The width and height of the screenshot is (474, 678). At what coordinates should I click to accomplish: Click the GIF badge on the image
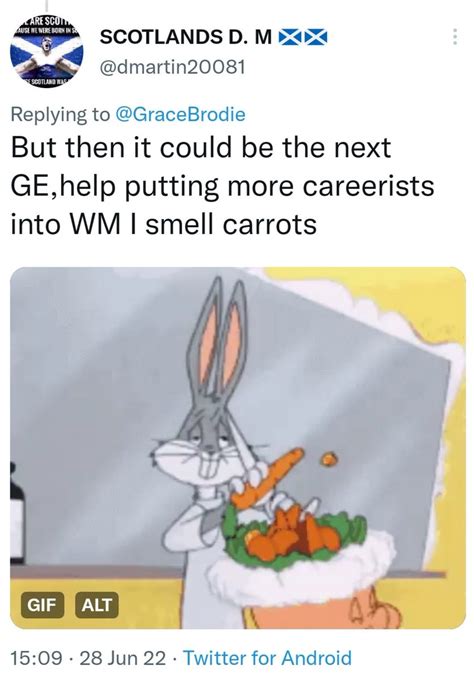[42, 604]
